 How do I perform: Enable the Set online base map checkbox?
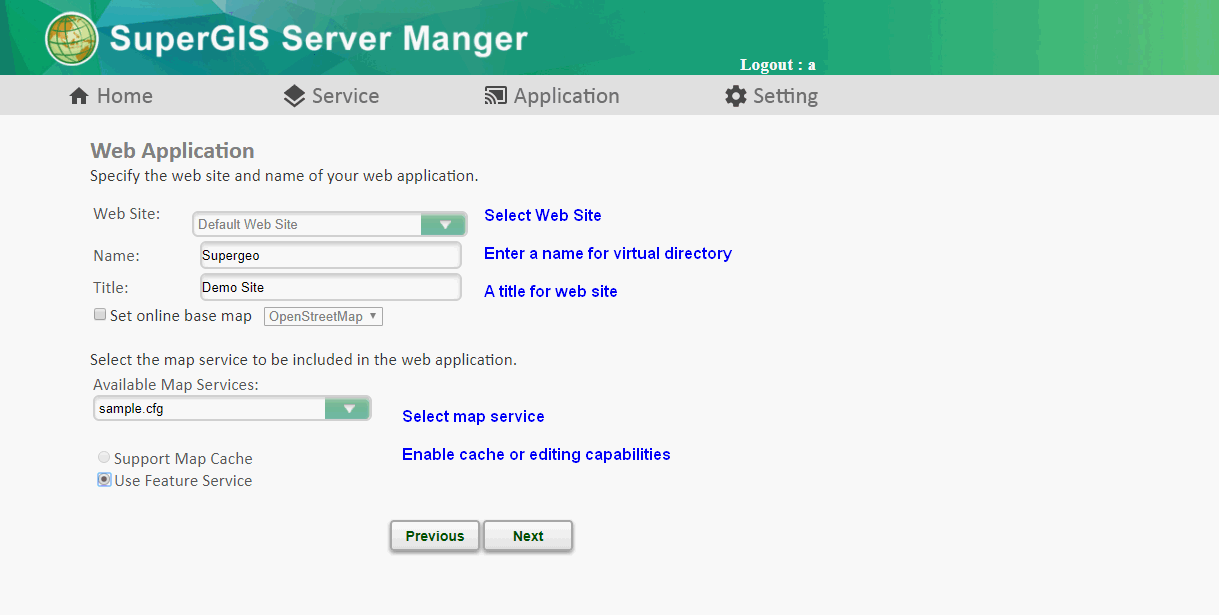click(100, 315)
